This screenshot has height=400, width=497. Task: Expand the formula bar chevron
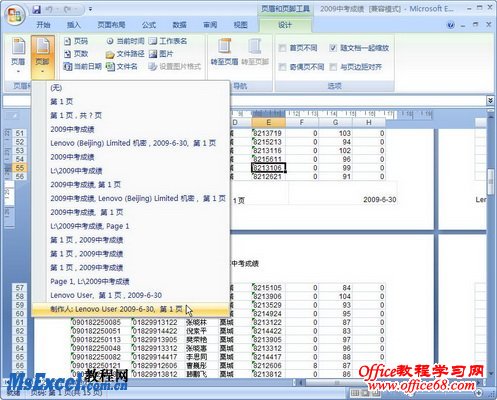point(490,100)
